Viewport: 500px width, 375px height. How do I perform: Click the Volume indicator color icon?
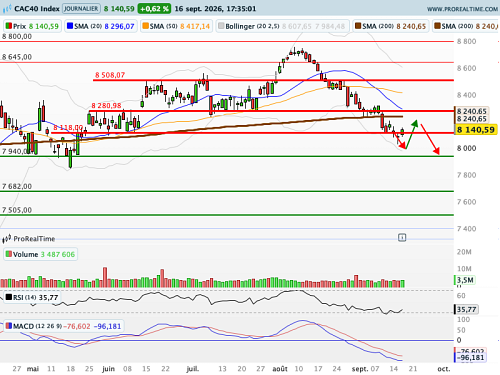coord(9,254)
